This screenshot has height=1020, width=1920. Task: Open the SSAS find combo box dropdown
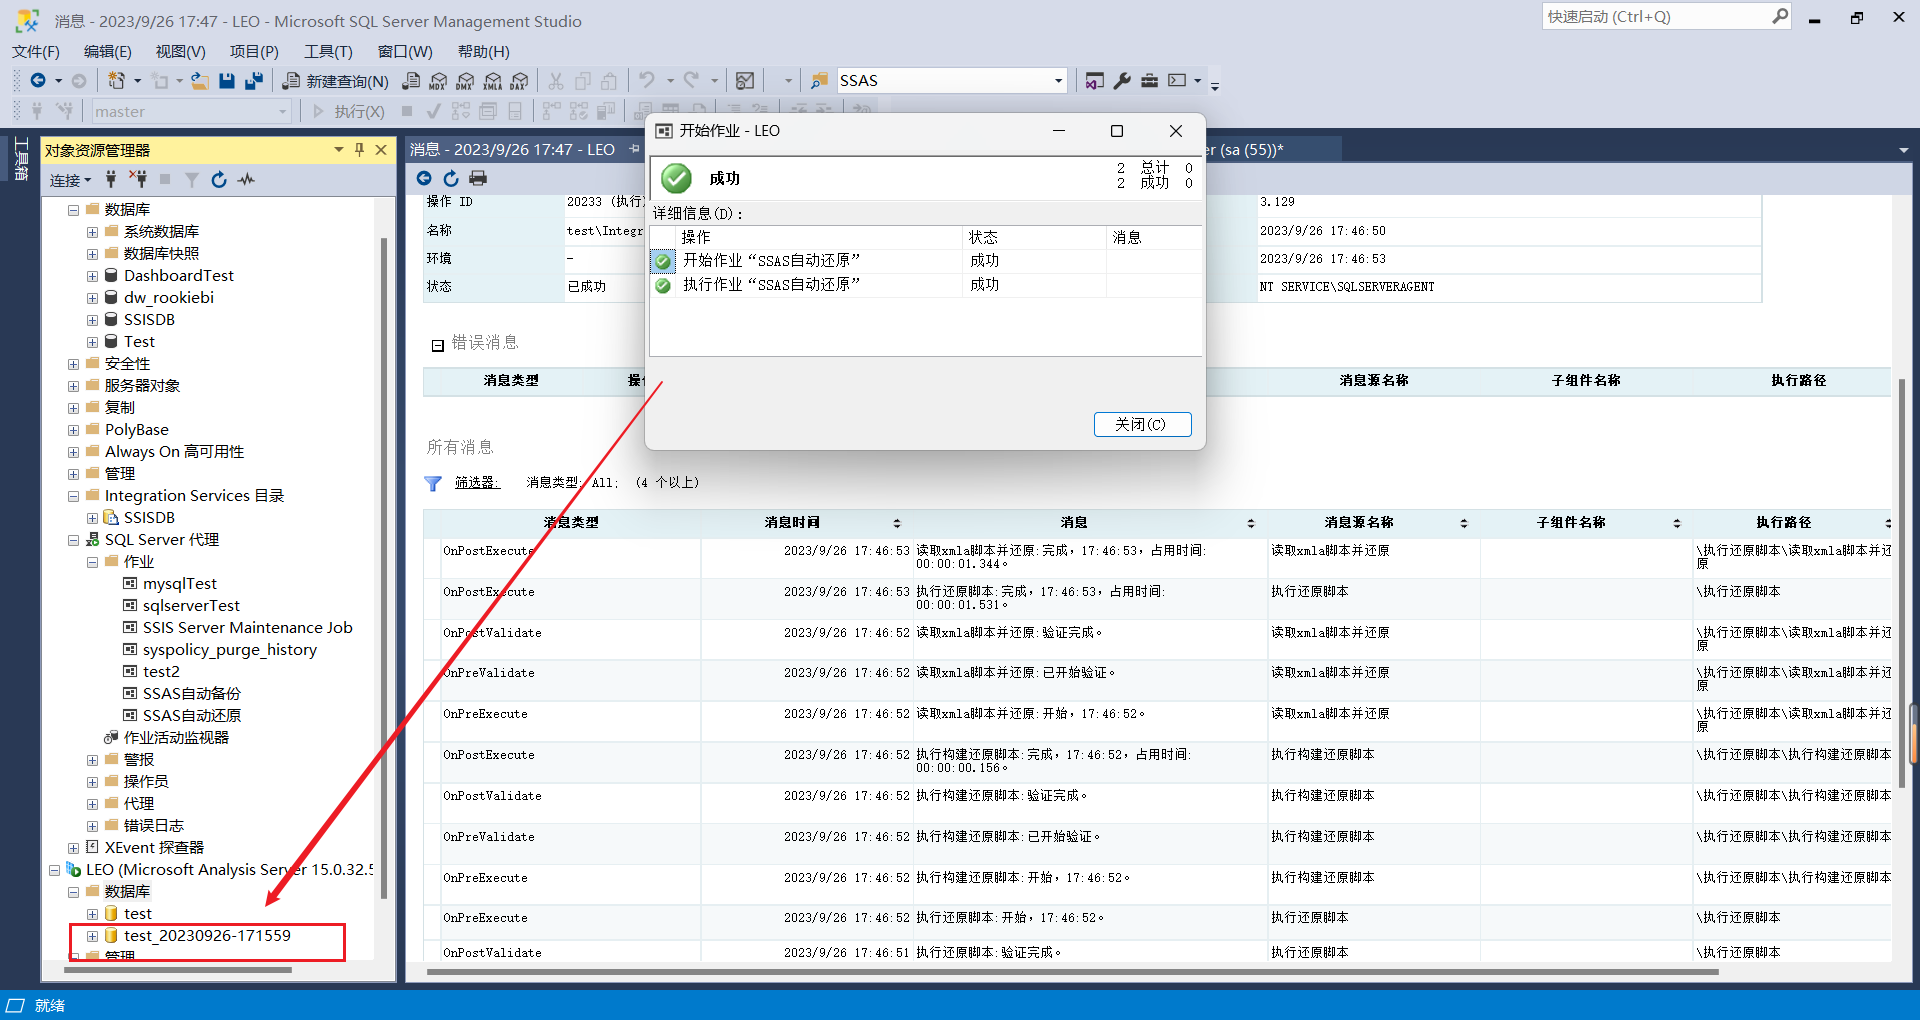tap(1058, 81)
